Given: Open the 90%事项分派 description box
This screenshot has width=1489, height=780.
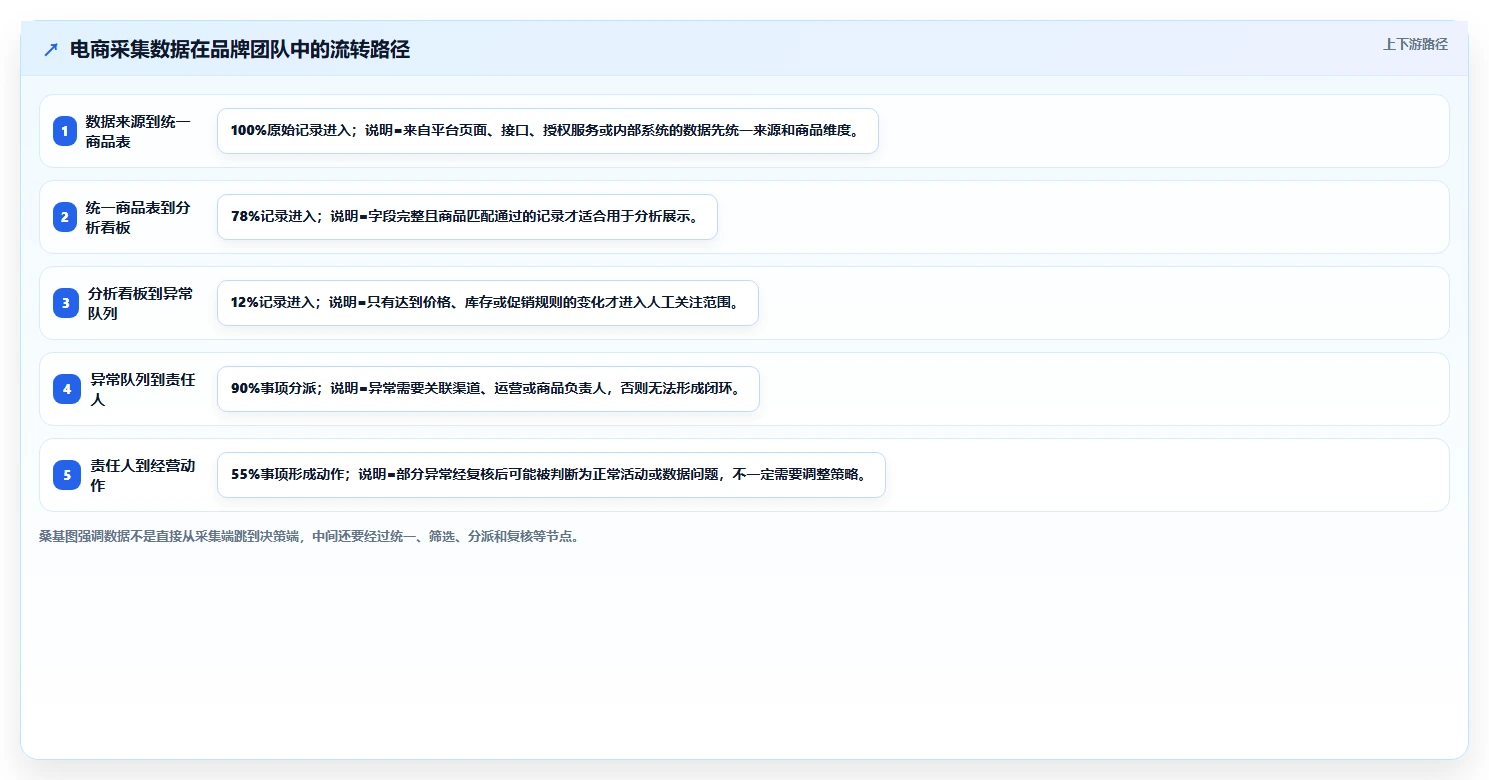Looking at the screenshot, I should coord(488,389).
